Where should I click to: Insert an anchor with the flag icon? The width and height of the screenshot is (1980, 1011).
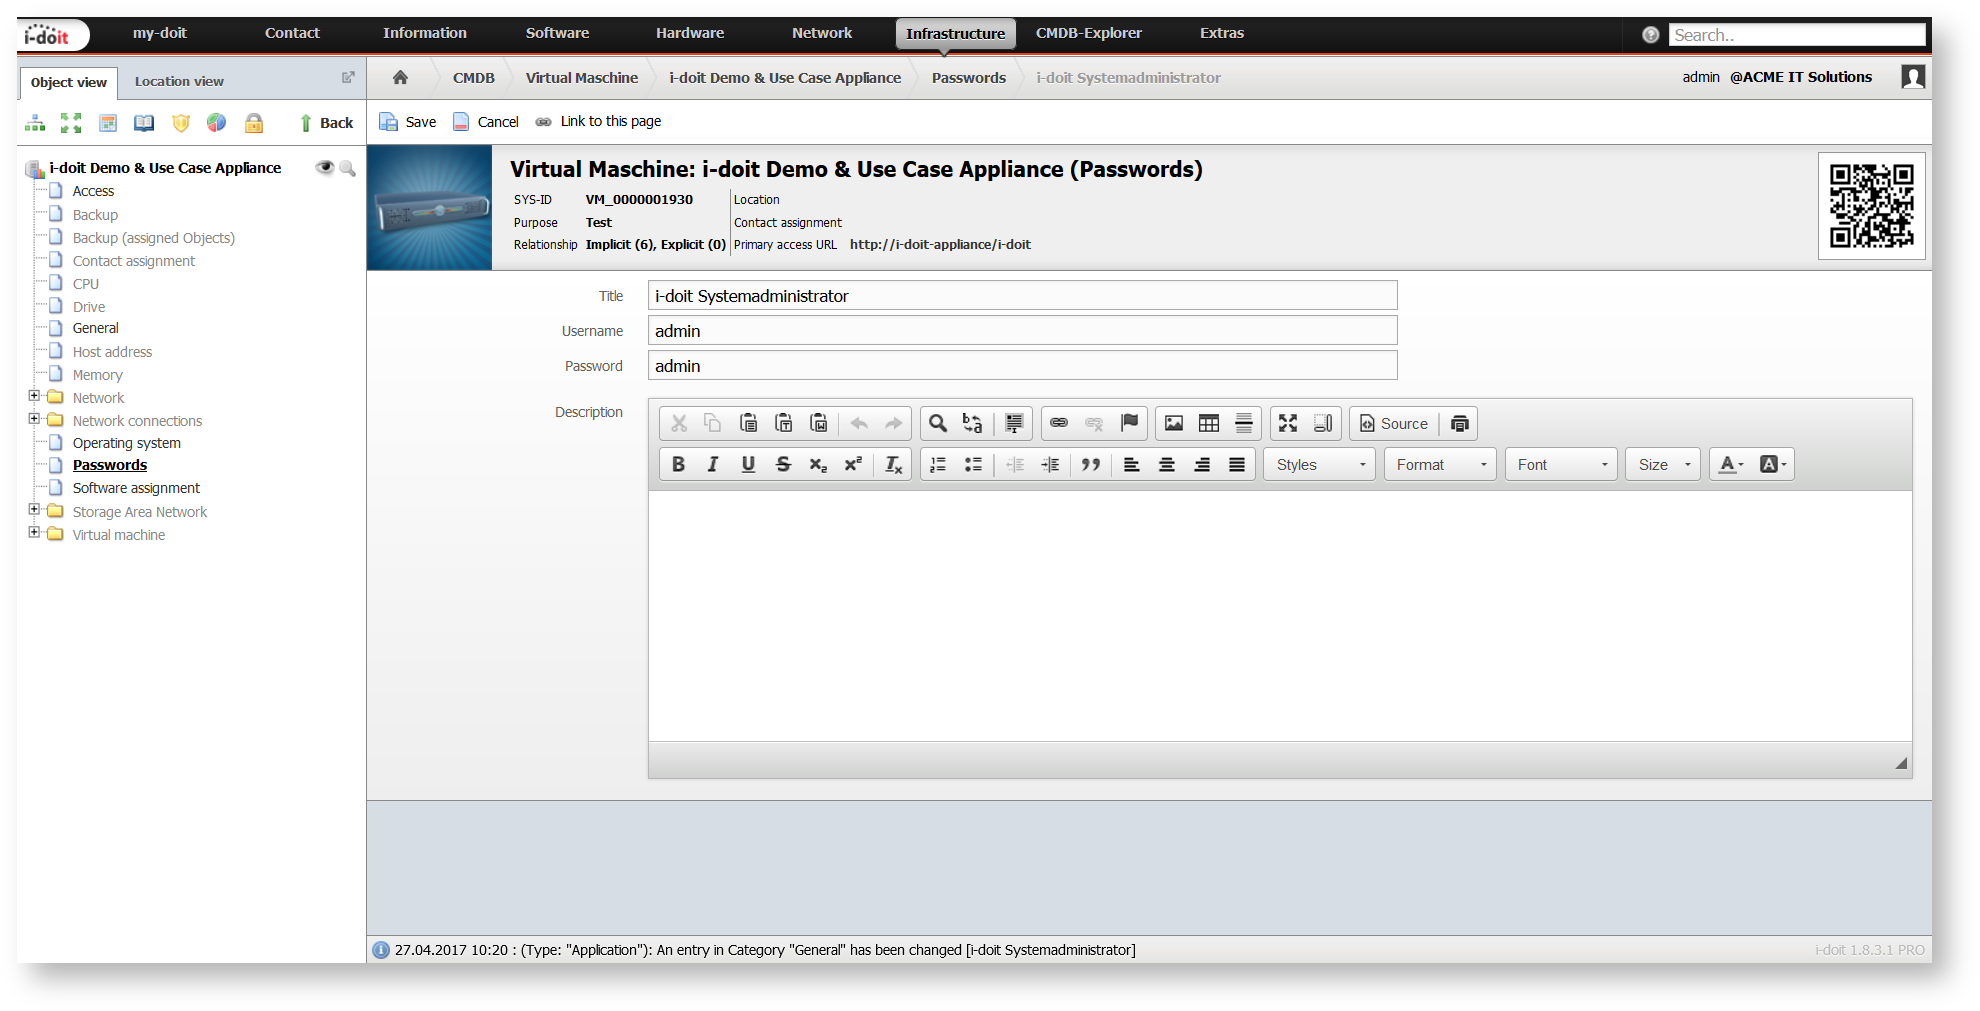[x=1130, y=424]
